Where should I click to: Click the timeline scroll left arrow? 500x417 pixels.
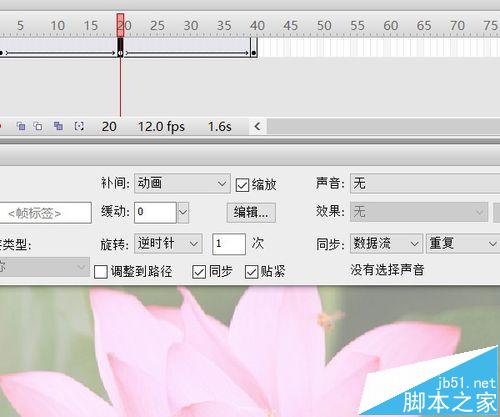(257, 126)
